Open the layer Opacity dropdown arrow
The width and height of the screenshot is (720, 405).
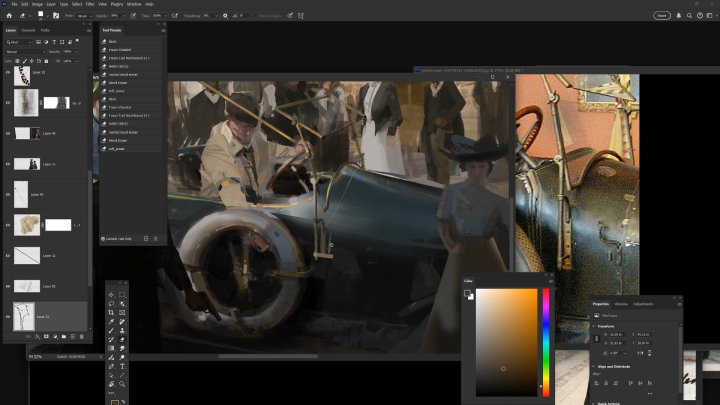click(x=76, y=51)
